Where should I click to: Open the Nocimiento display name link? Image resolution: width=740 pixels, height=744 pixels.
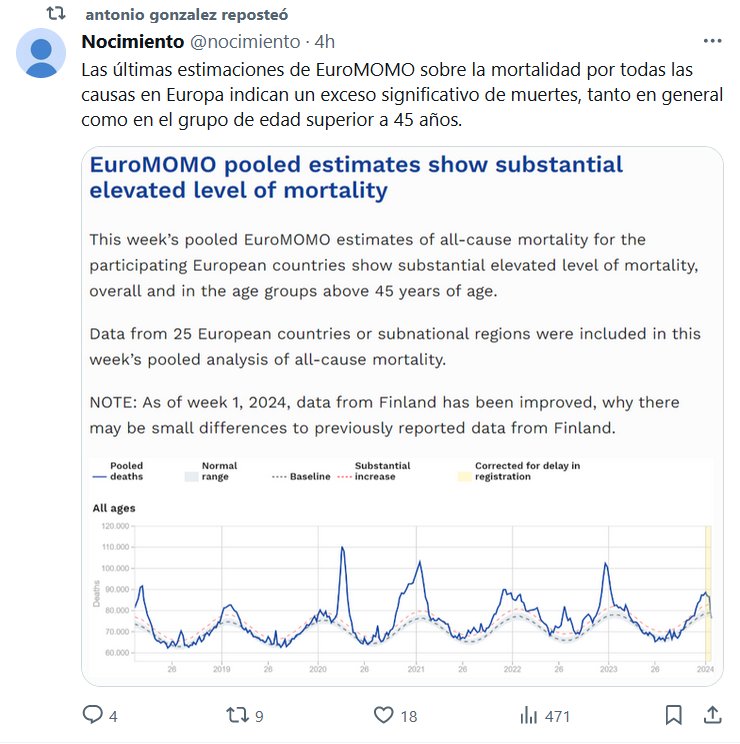pyautogui.click(x=132, y=41)
